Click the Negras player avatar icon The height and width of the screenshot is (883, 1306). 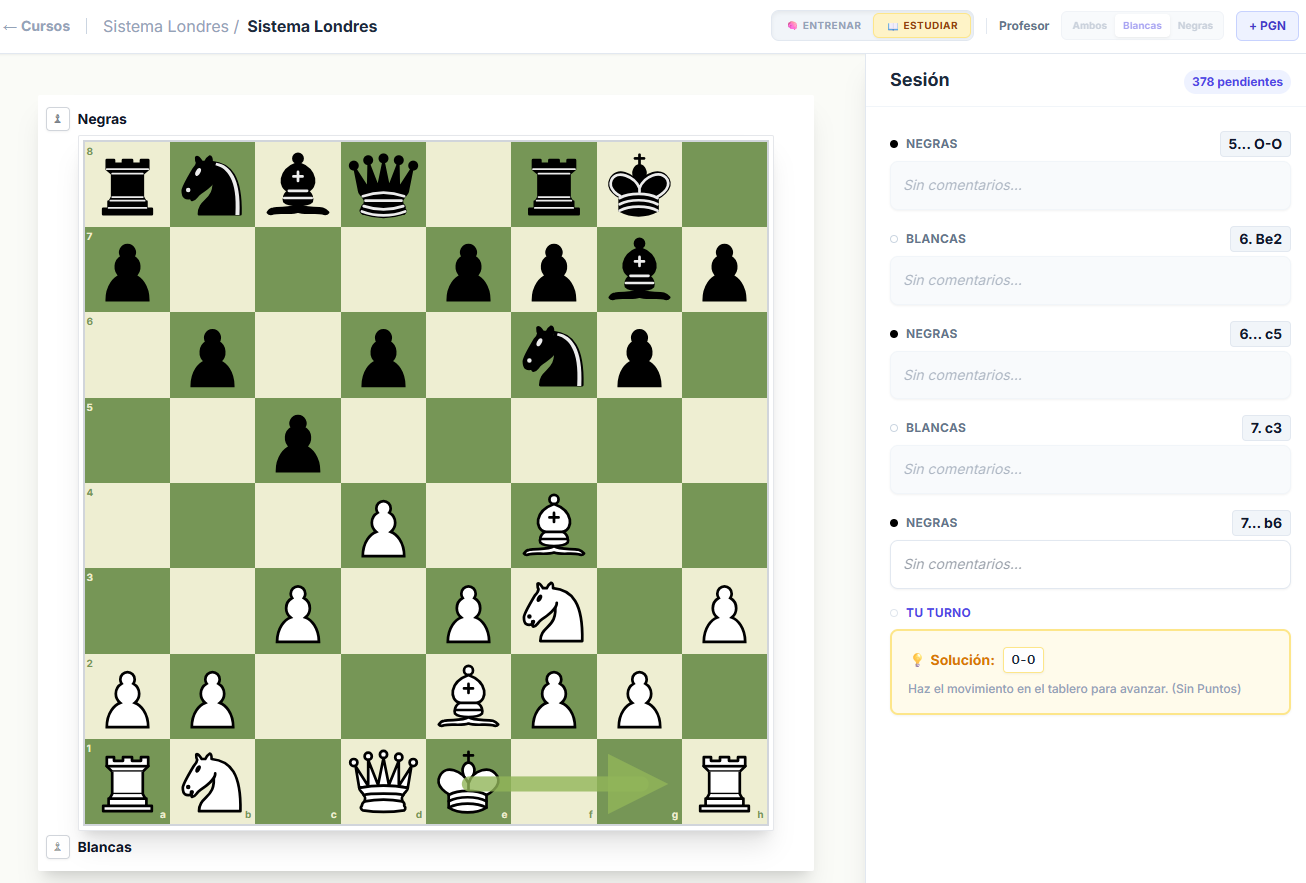58,119
